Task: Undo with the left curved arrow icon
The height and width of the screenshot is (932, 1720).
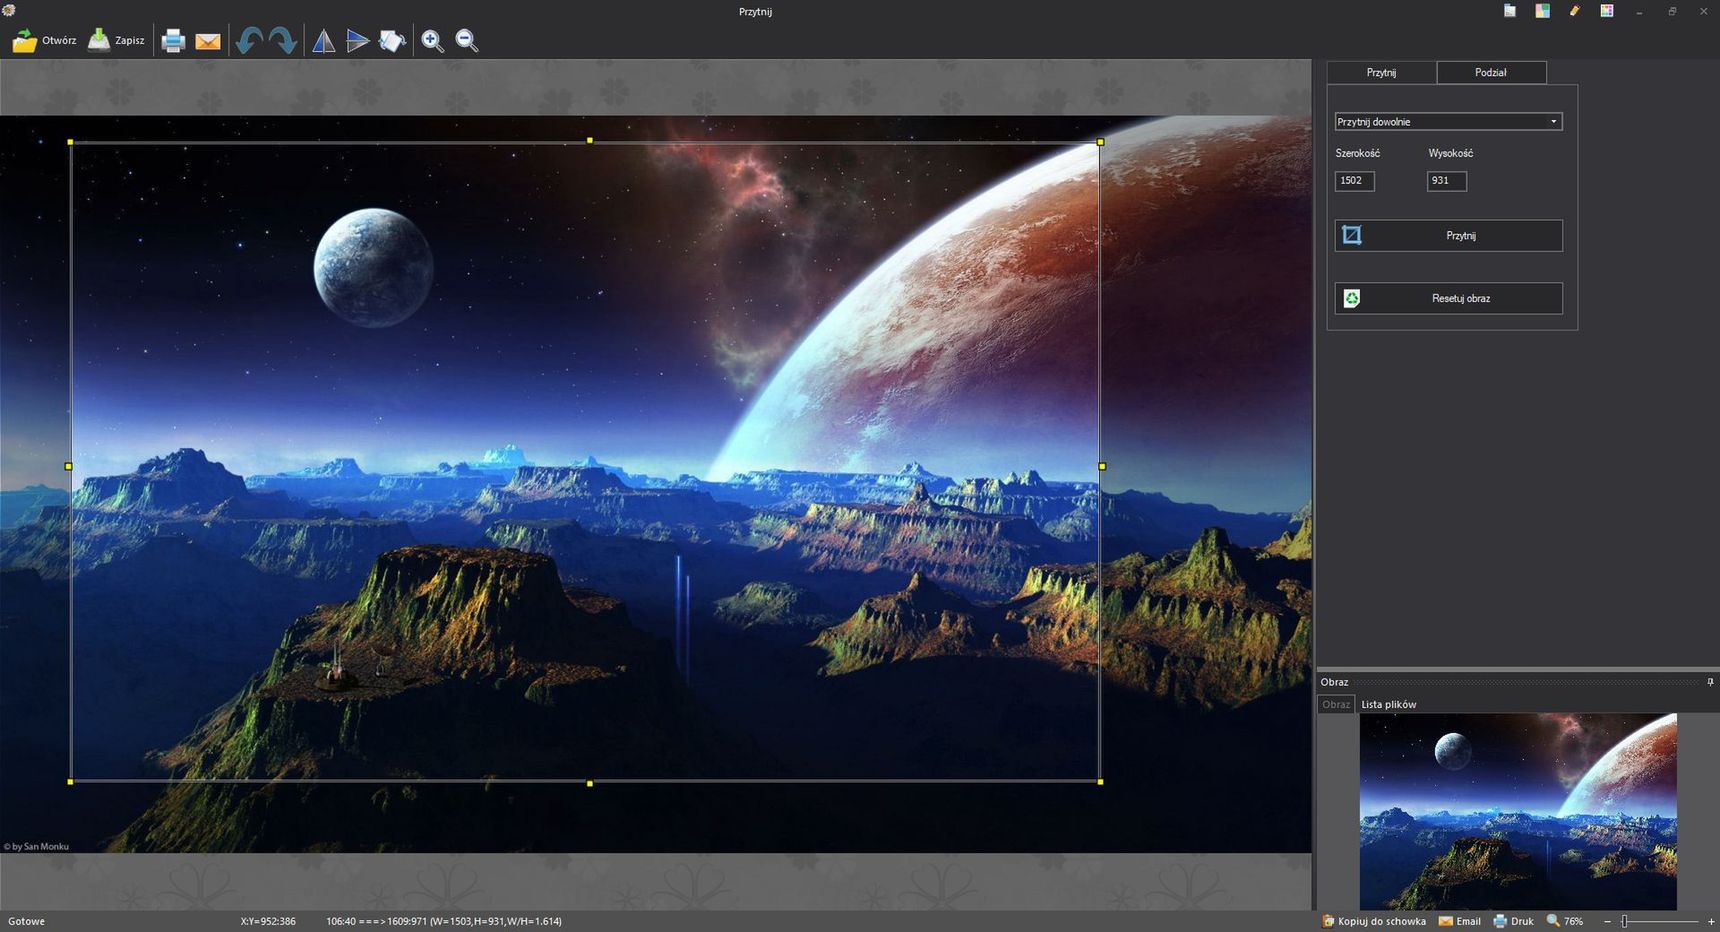Action: pos(249,41)
